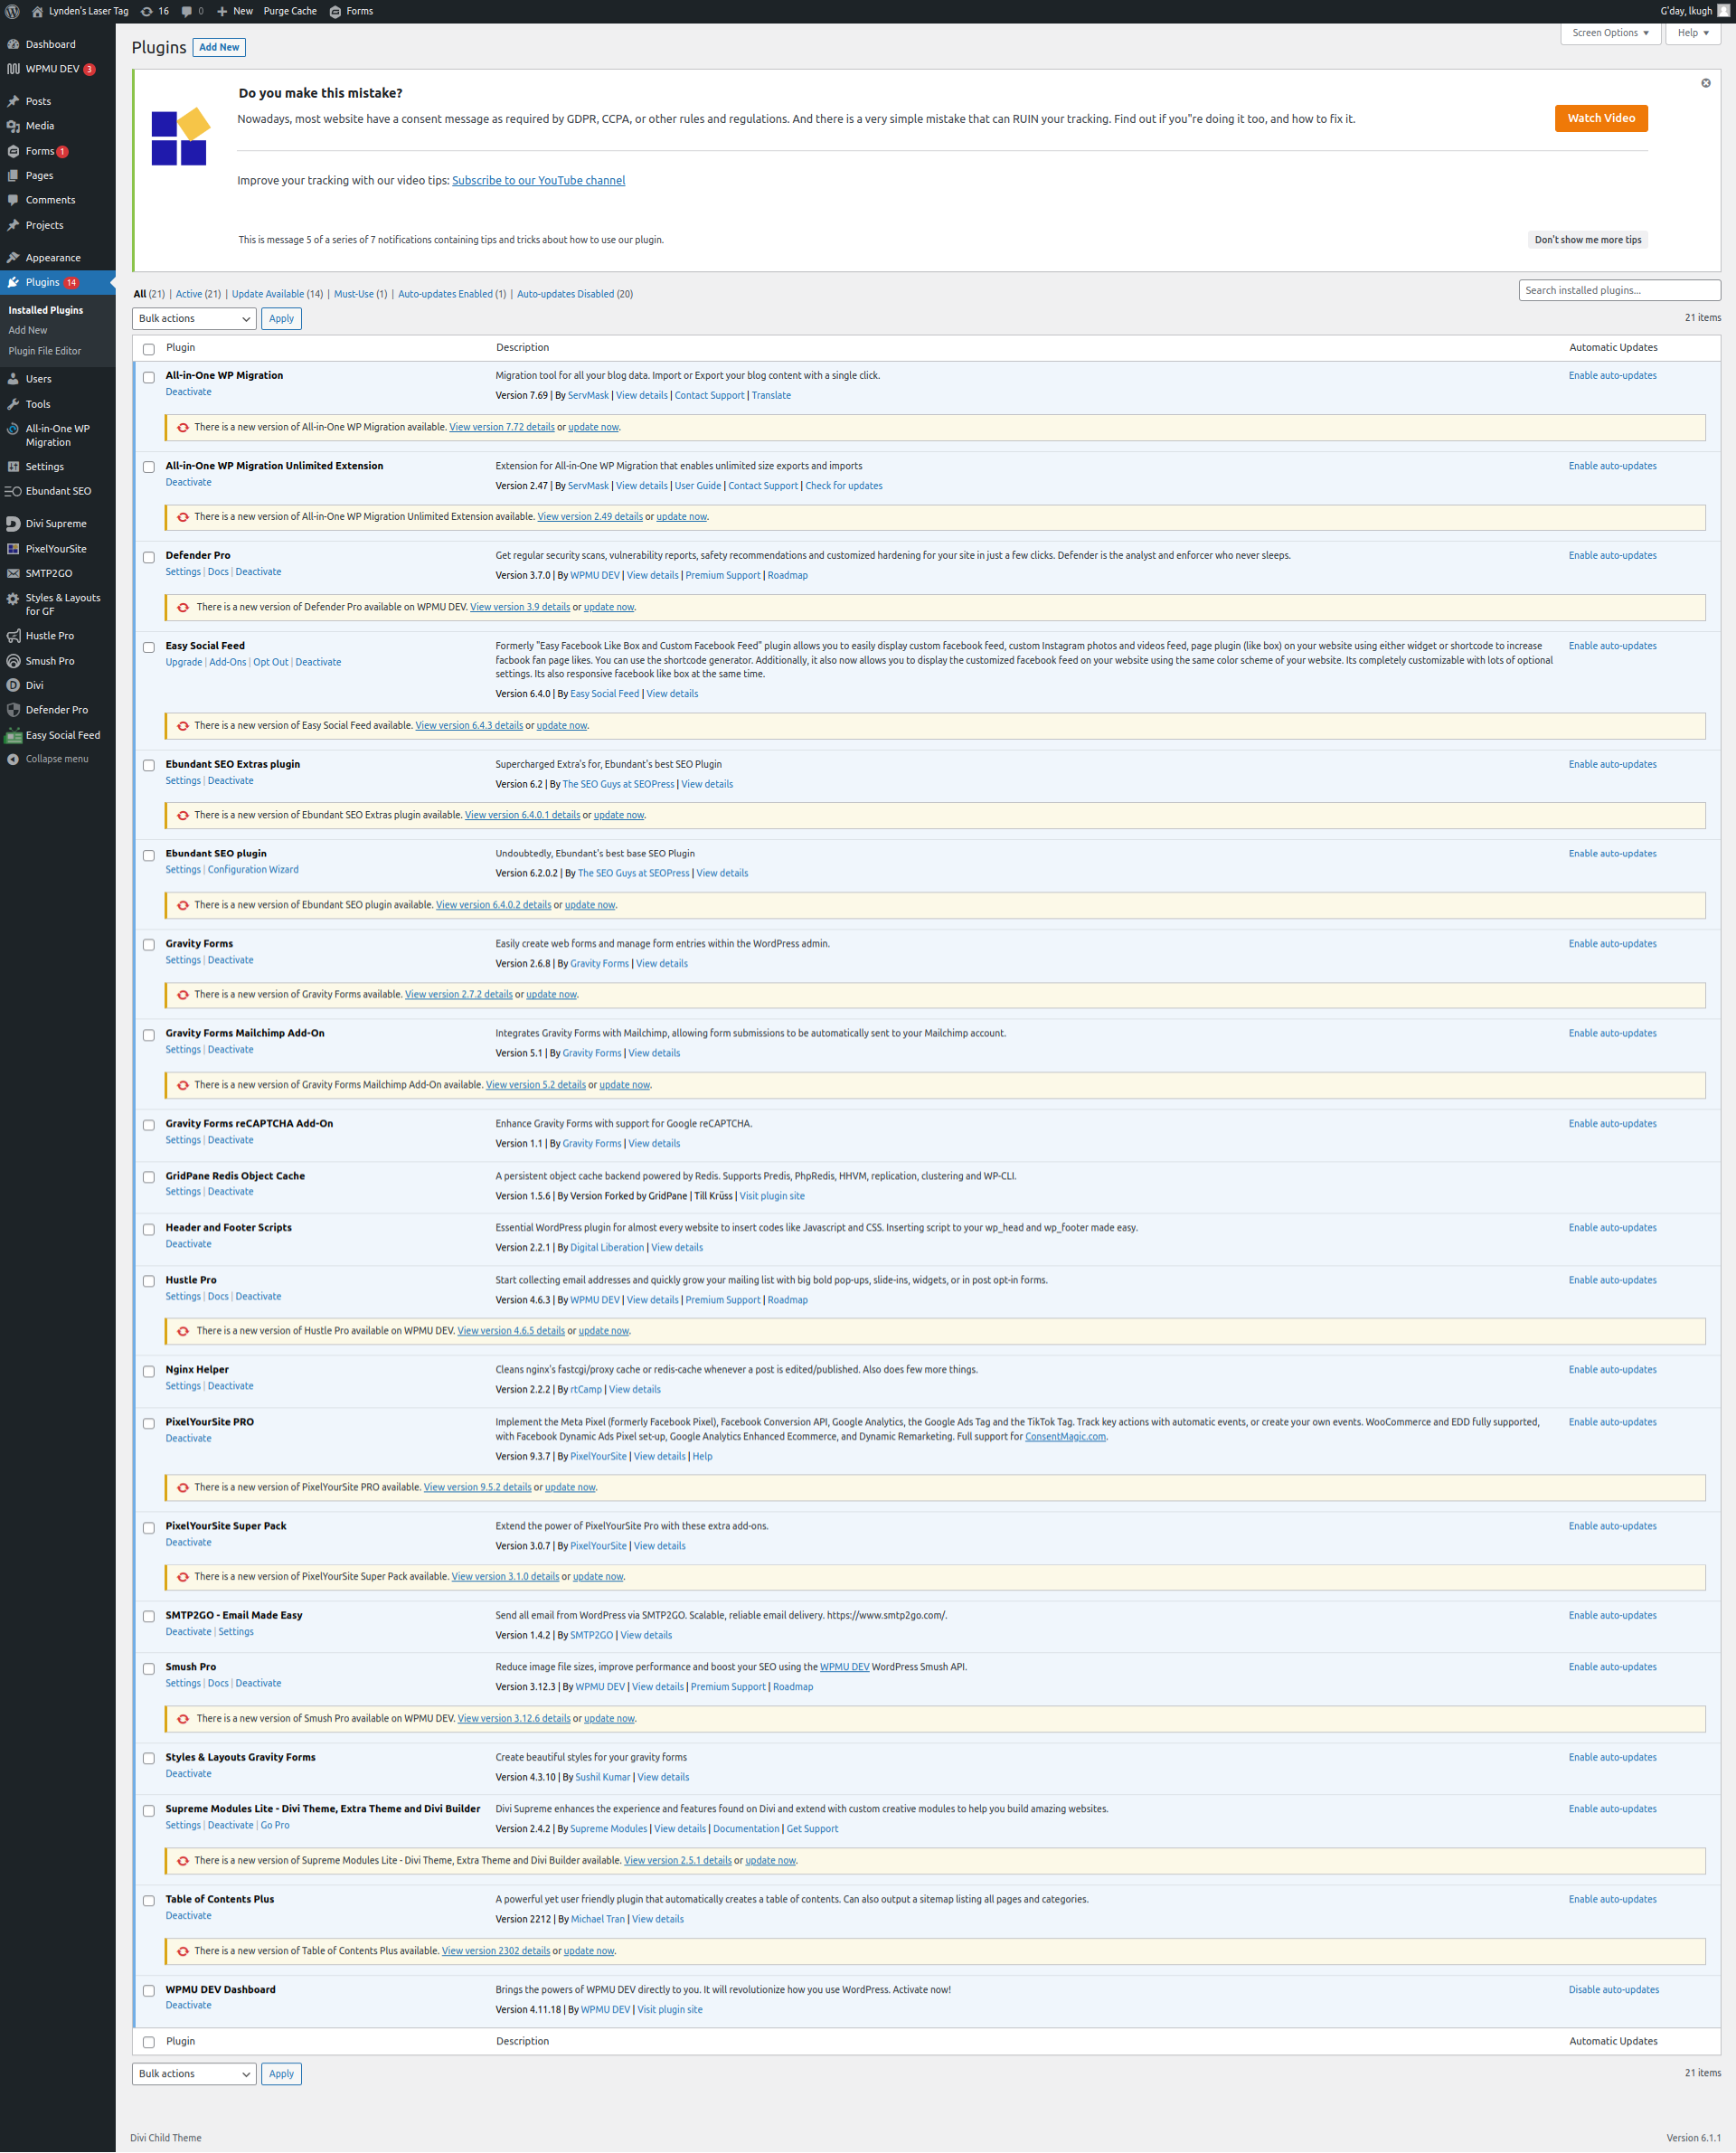Open Plugin File Editor submenu item
The height and width of the screenshot is (2153, 1736).
pos(45,351)
